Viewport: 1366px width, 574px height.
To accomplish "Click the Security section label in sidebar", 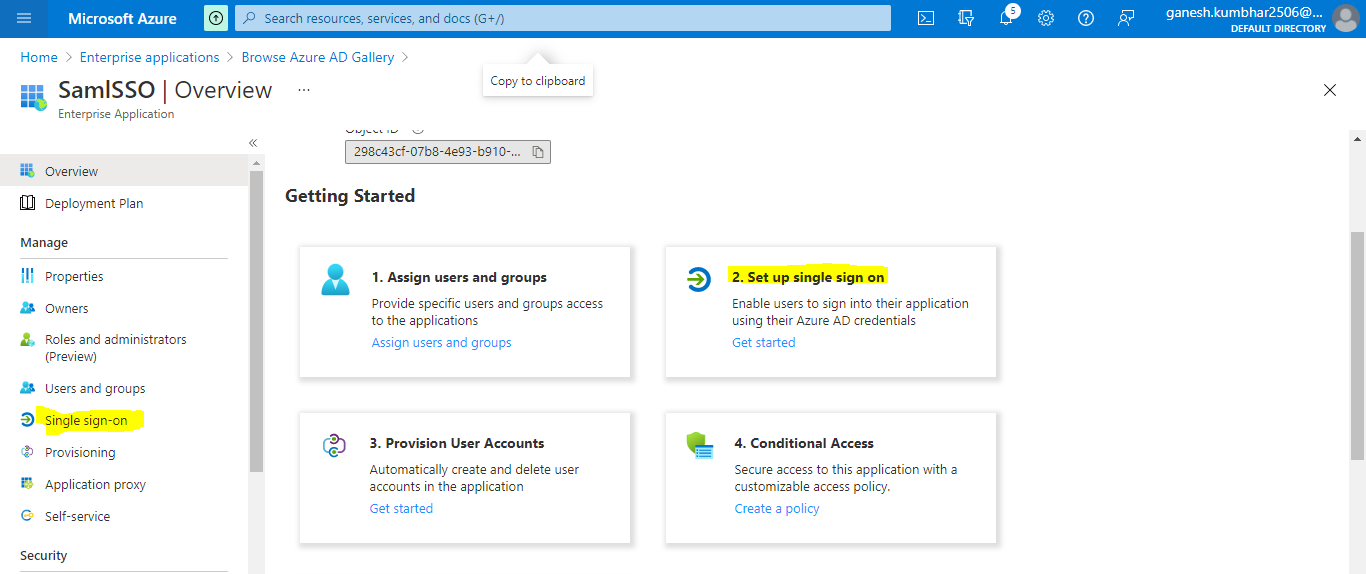I will pos(44,555).
